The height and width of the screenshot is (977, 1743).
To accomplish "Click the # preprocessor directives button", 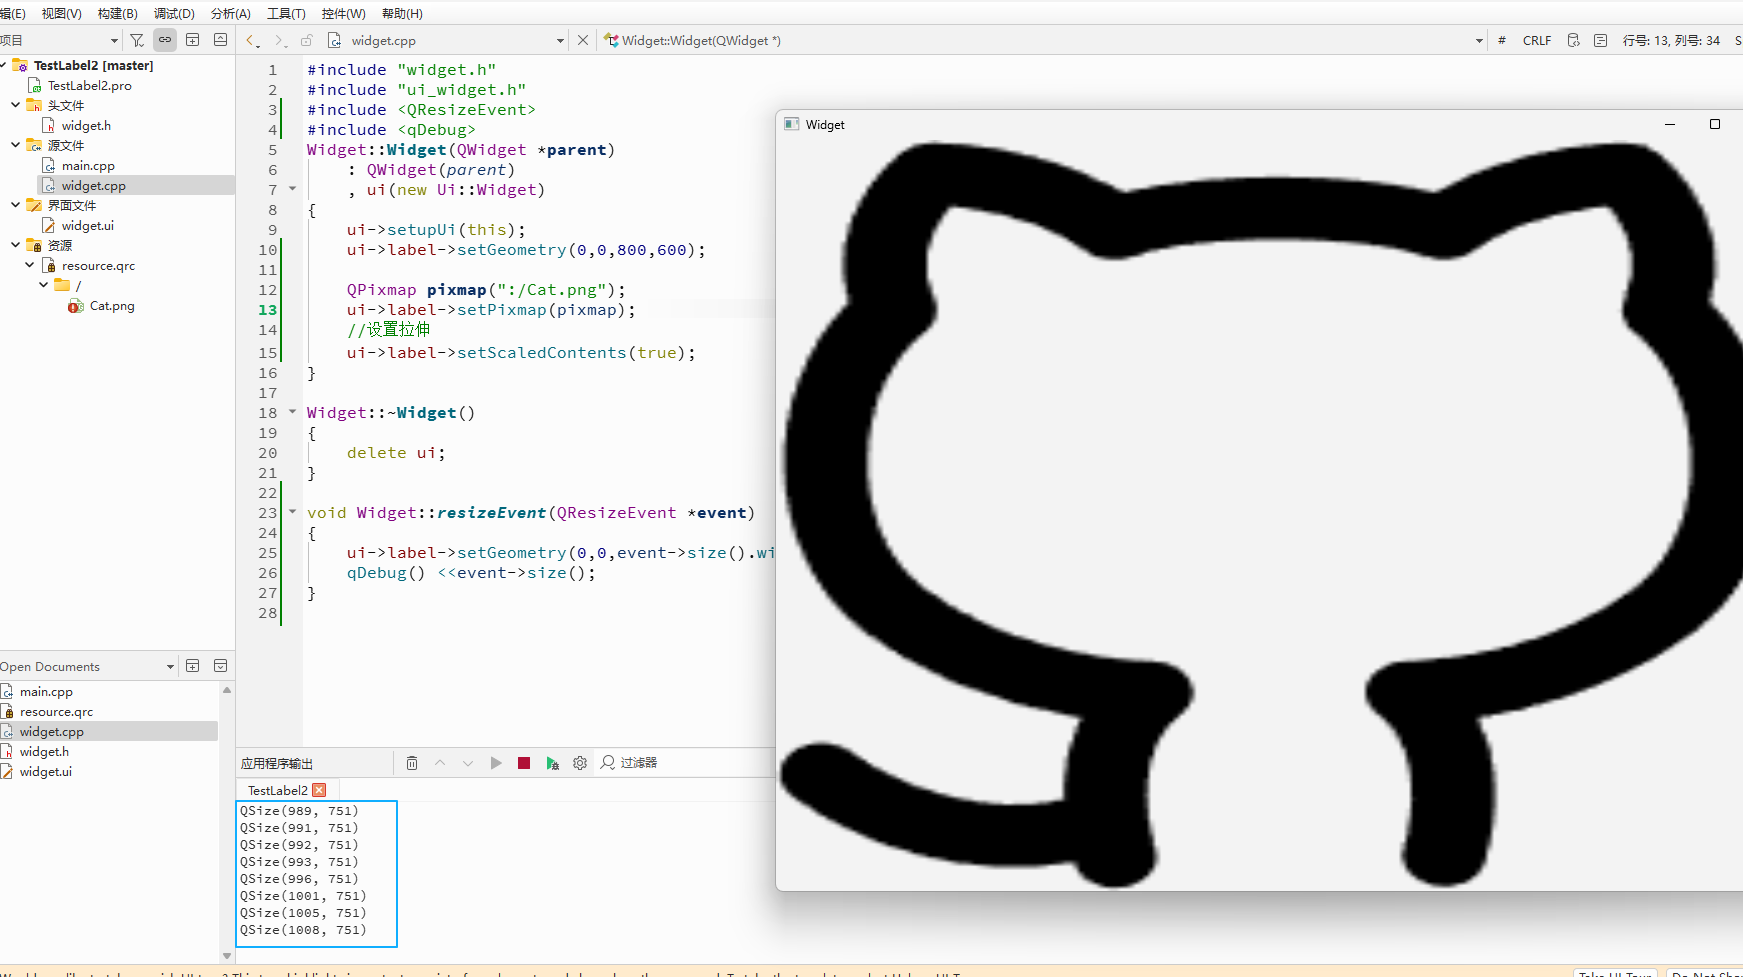I will 1502,41.
